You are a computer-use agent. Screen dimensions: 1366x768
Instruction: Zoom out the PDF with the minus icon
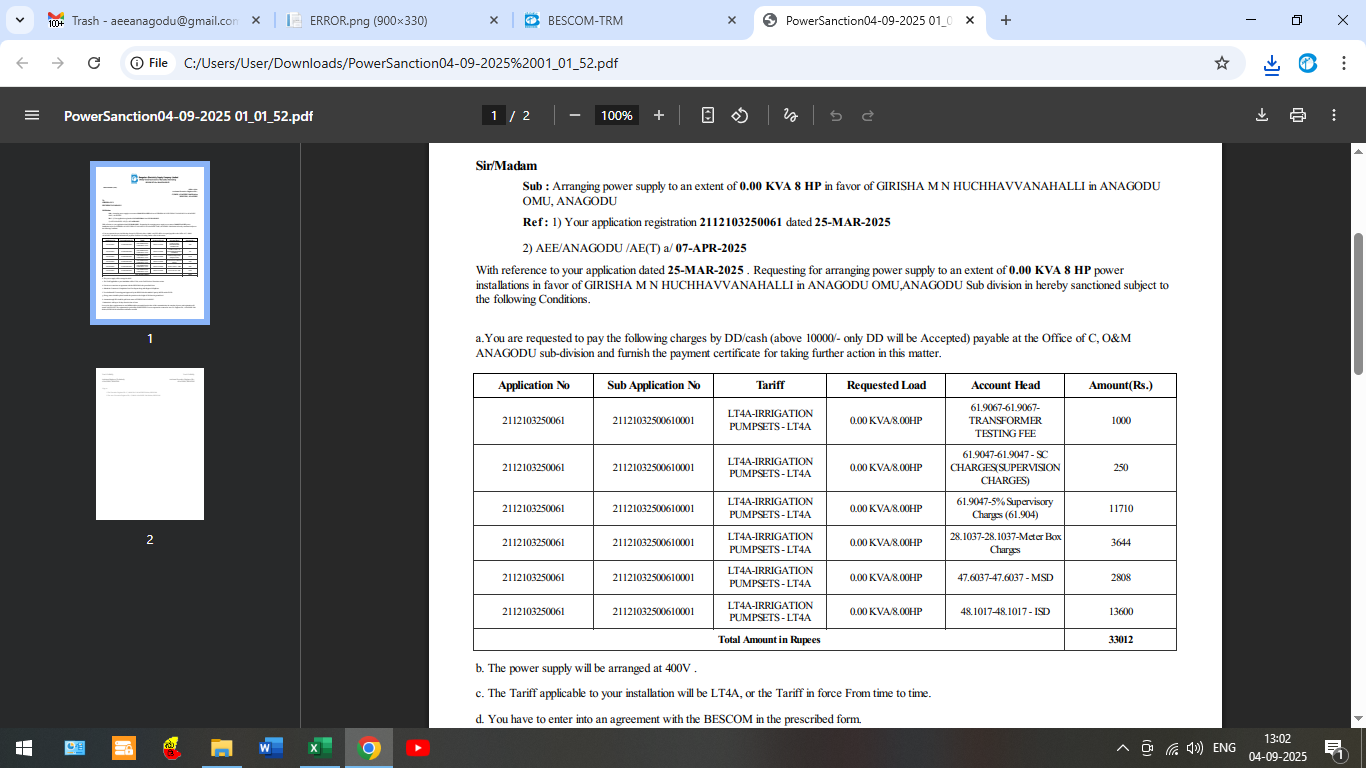[x=575, y=115]
